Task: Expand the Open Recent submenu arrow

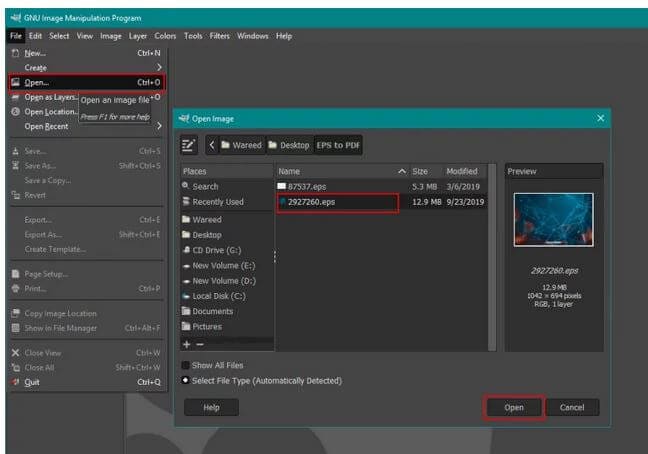Action: click(159, 126)
